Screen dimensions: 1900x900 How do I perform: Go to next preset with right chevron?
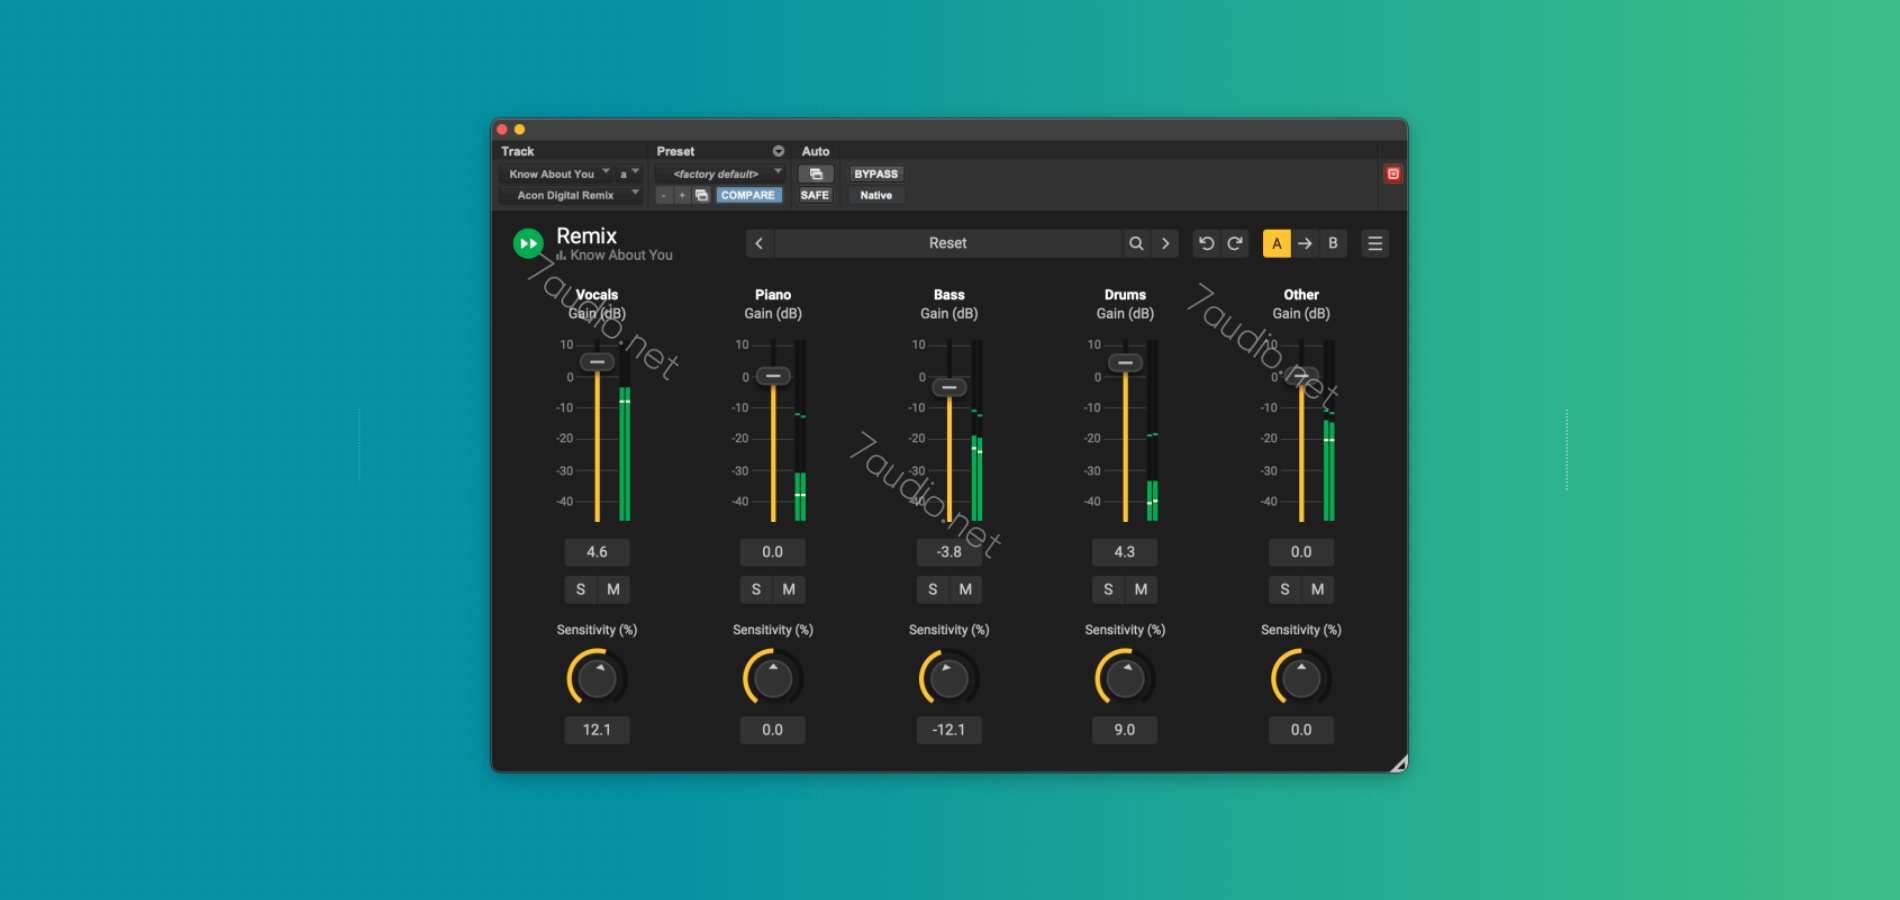click(1165, 243)
